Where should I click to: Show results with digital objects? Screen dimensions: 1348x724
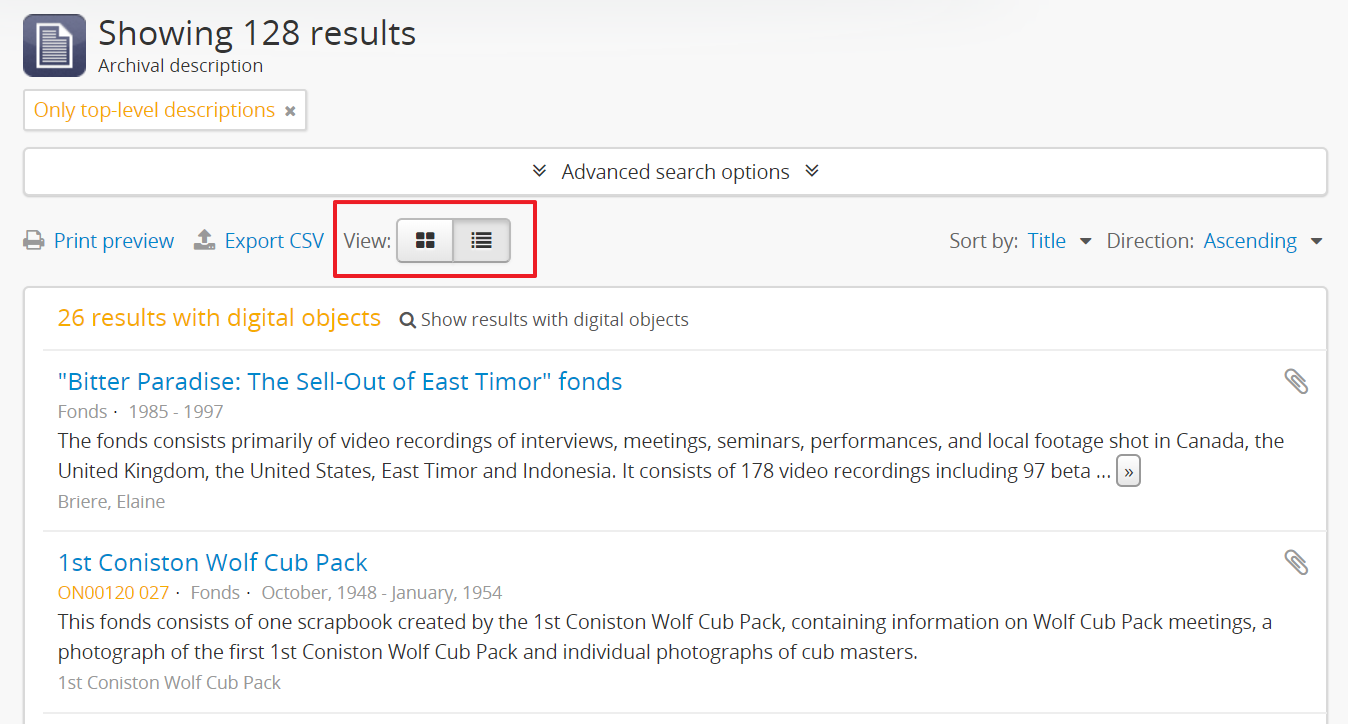[x=554, y=320]
